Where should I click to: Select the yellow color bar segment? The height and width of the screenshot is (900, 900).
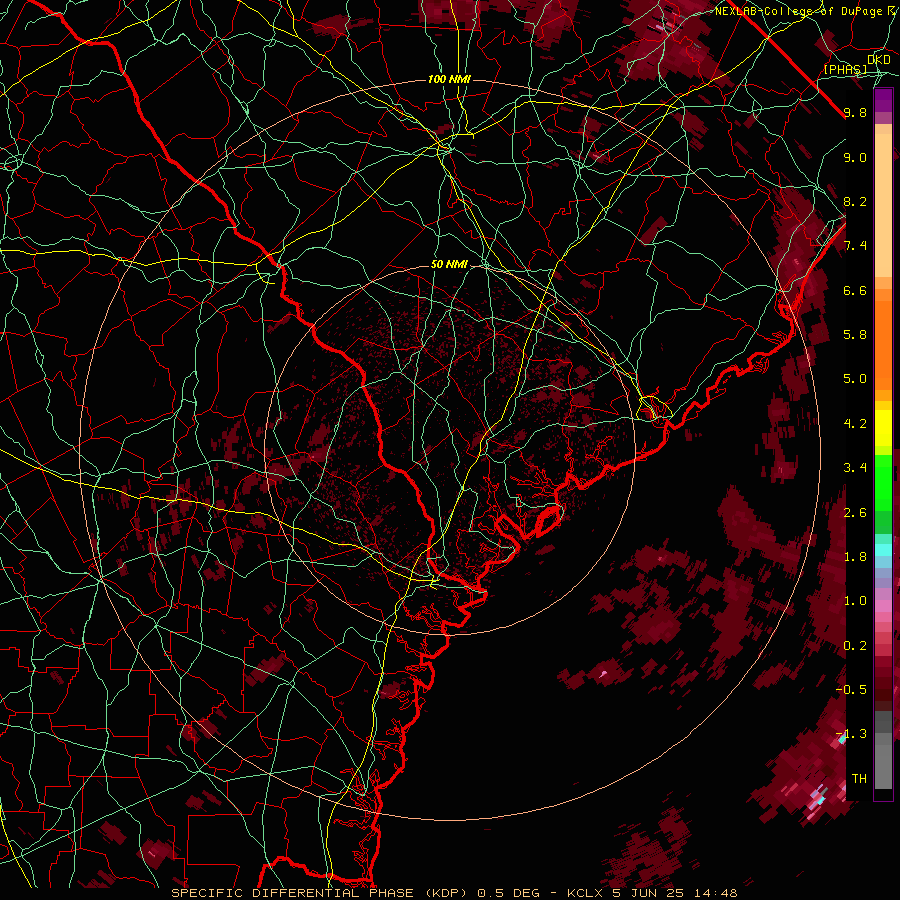click(x=883, y=428)
